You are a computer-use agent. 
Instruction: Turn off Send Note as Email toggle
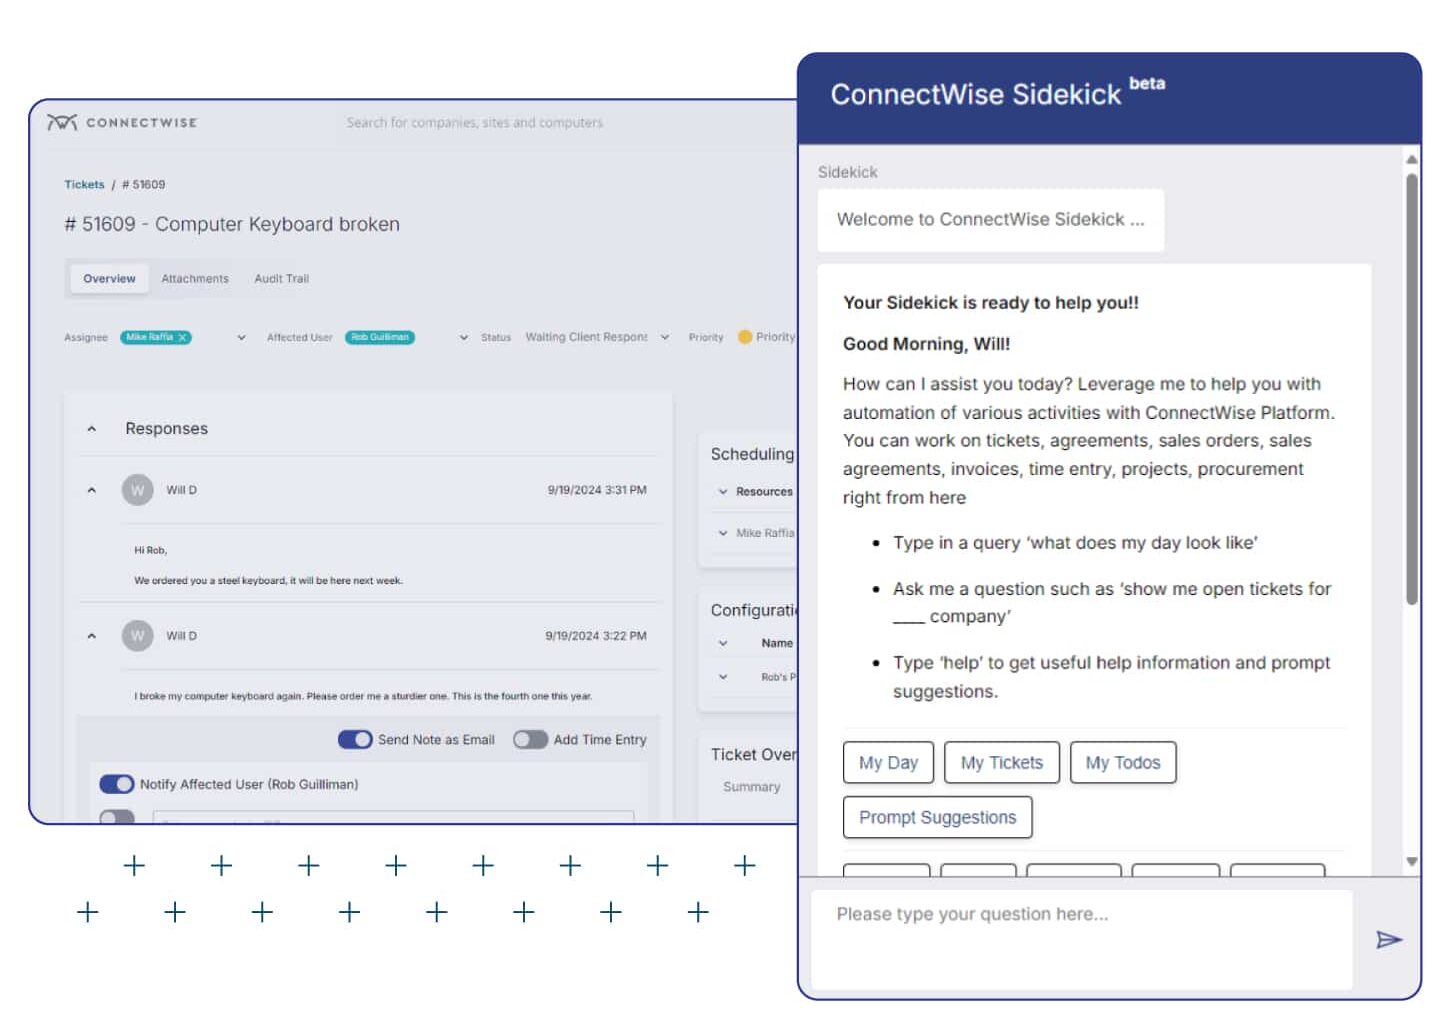[355, 739]
